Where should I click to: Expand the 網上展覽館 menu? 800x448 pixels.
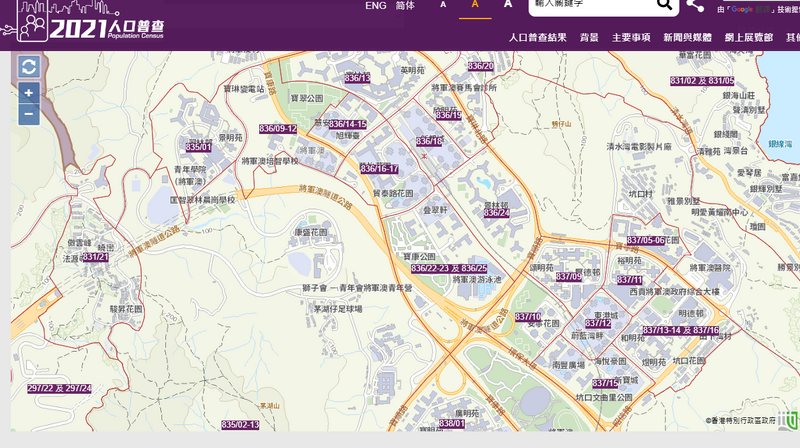(x=749, y=37)
